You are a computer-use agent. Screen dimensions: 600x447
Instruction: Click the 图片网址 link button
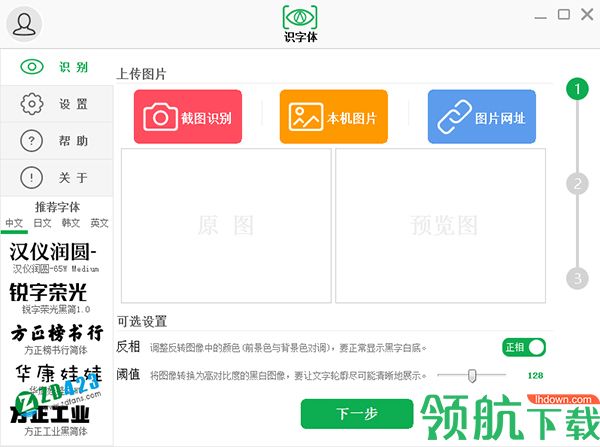(x=482, y=117)
